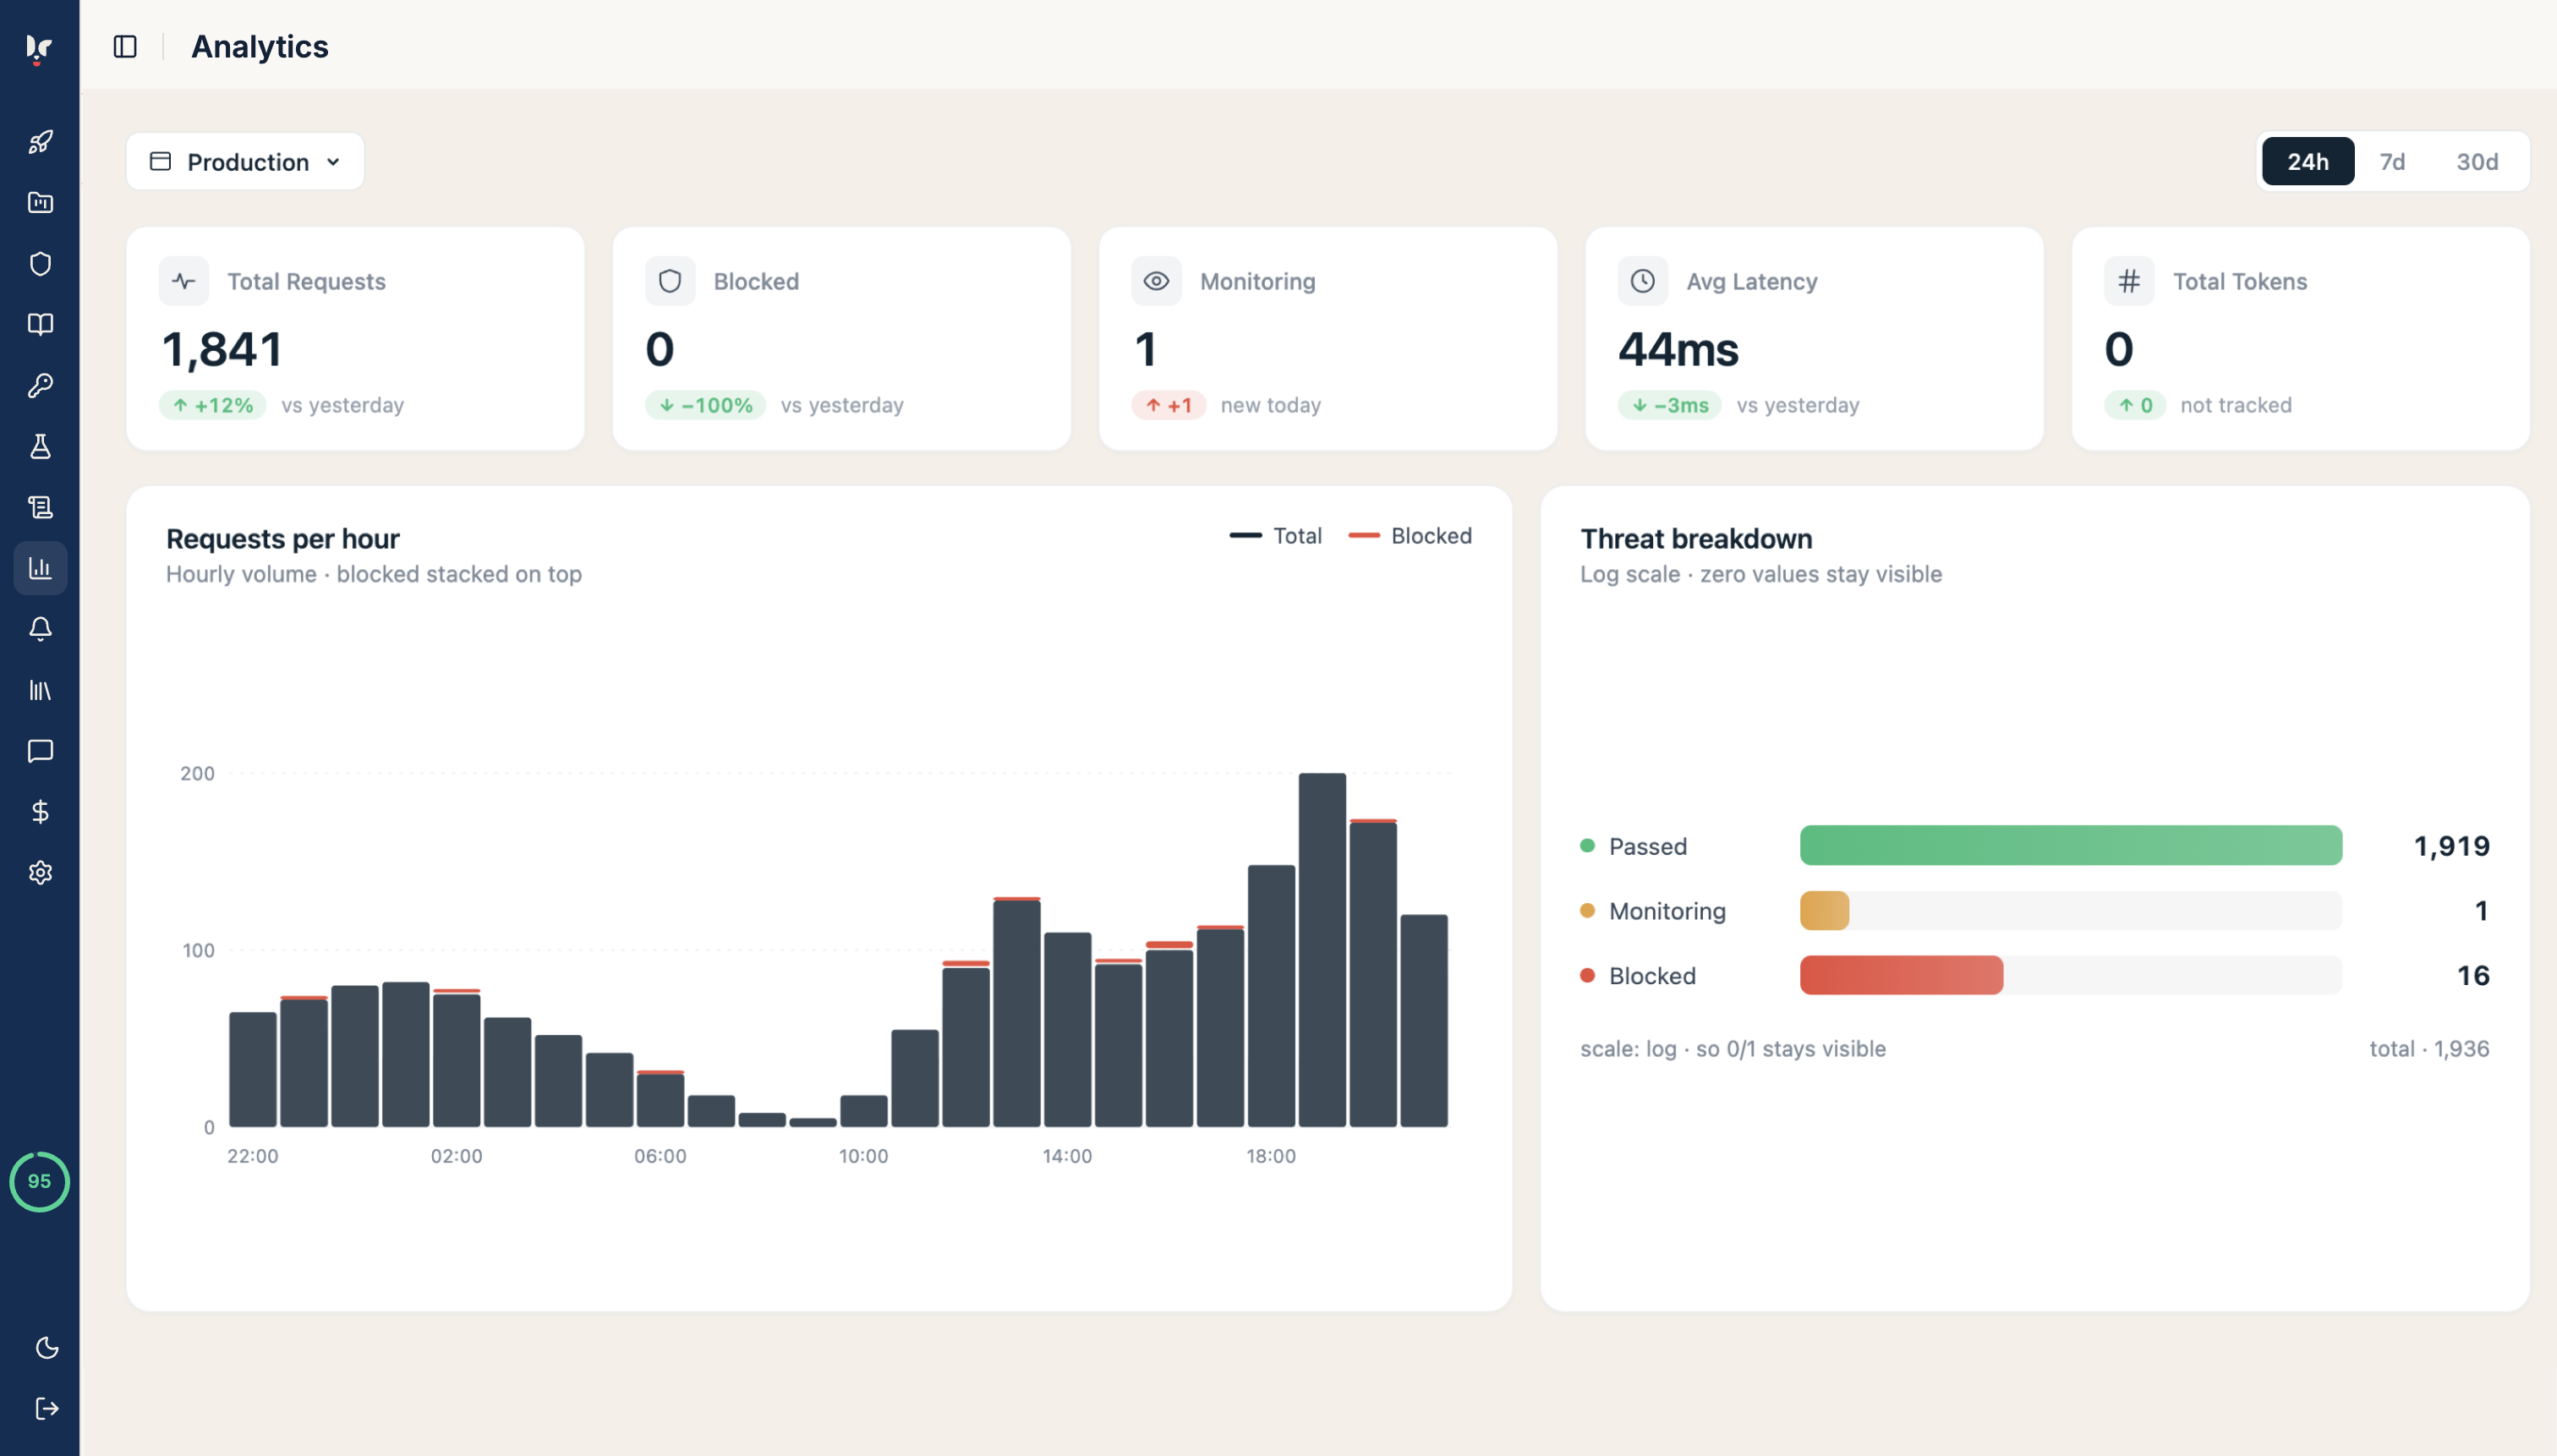
Task: Click the 44ms latency value
Action: (x=1678, y=350)
